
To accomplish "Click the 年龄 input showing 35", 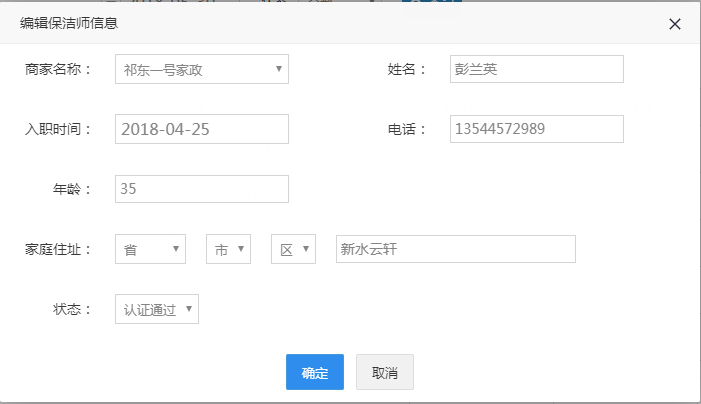I will pyautogui.click(x=202, y=189).
